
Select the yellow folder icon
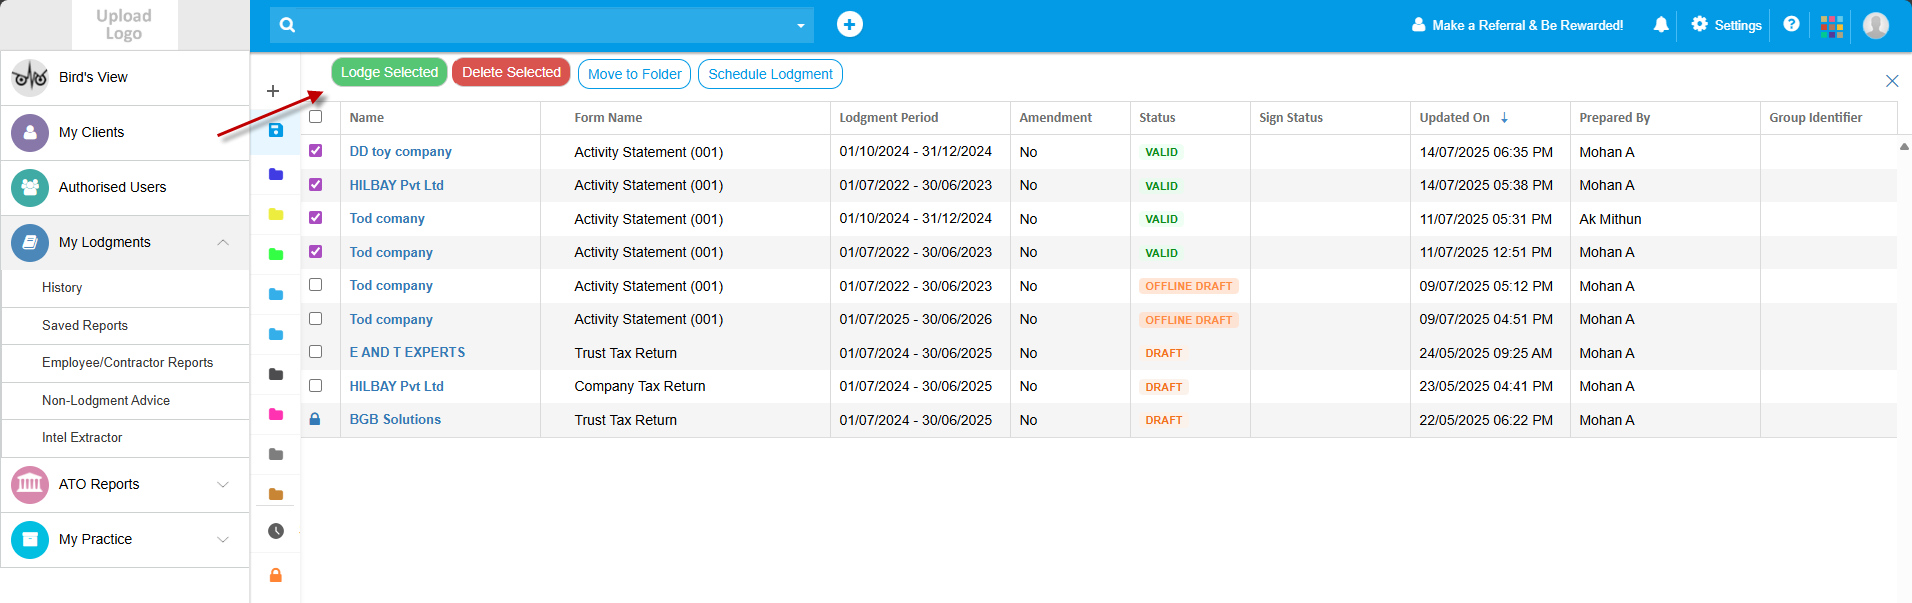tap(276, 214)
